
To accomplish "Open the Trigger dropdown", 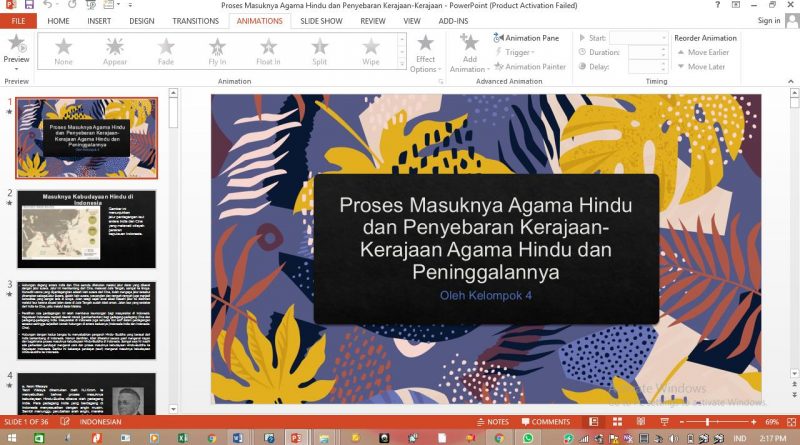I will (x=515, y=52).
